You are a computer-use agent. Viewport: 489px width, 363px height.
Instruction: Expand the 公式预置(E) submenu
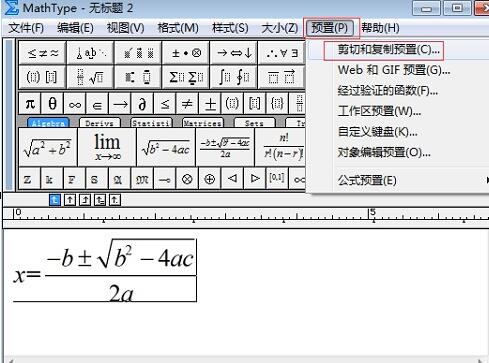click(x=367, y=180)
